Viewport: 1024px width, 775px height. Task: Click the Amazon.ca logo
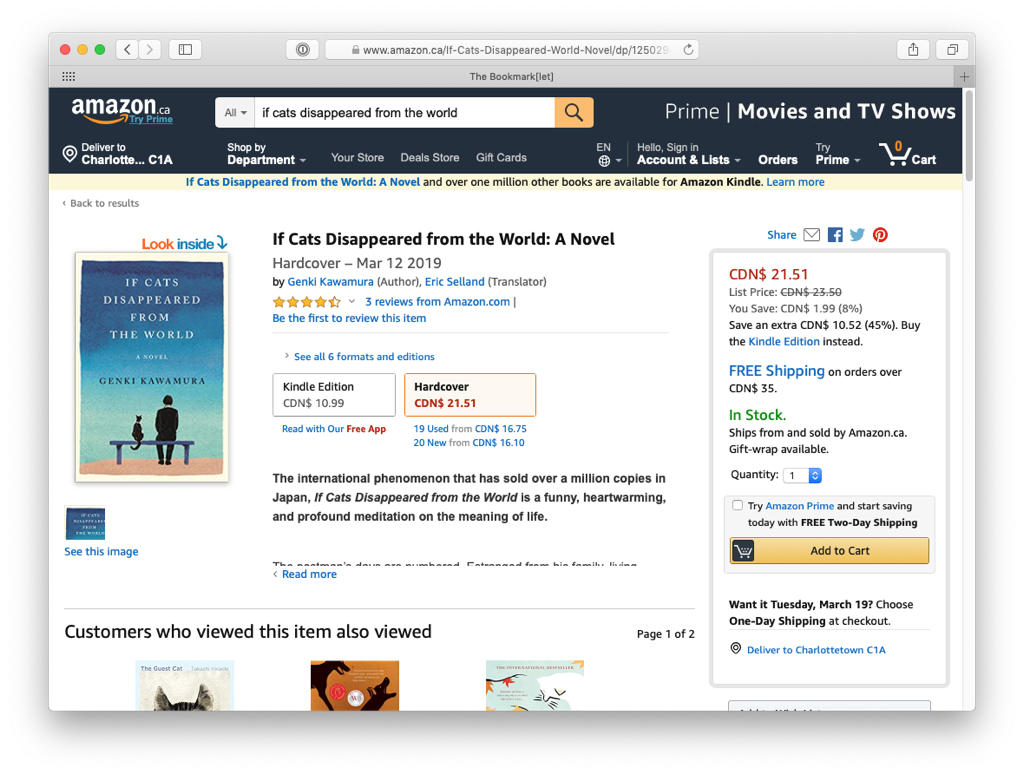[121, 110]
